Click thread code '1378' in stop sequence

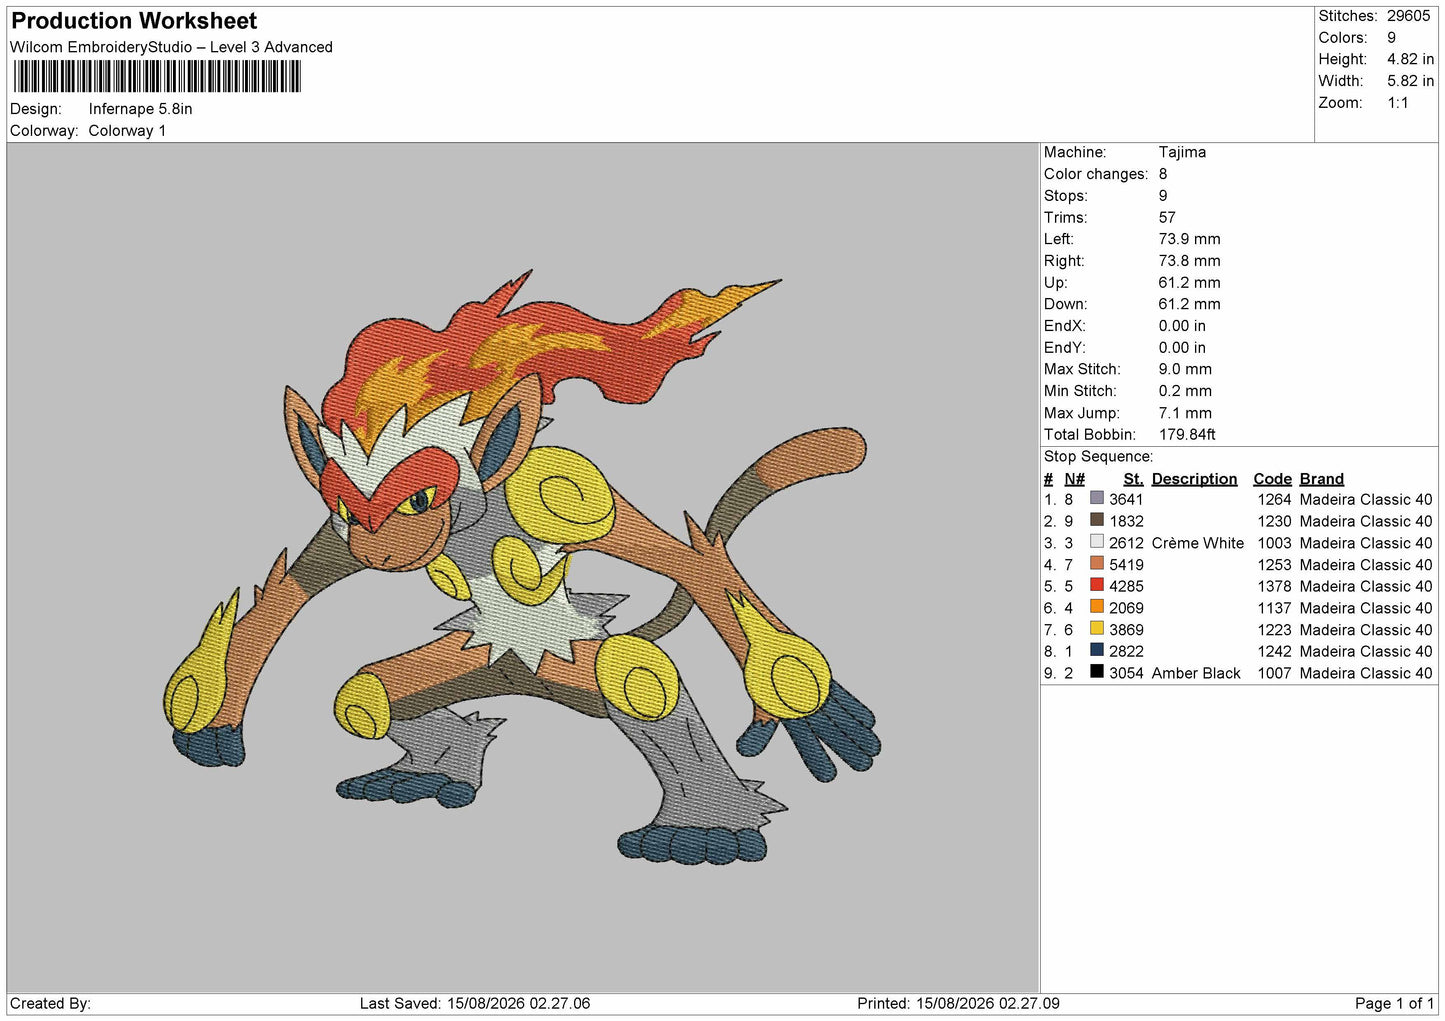pos(1274,586)
